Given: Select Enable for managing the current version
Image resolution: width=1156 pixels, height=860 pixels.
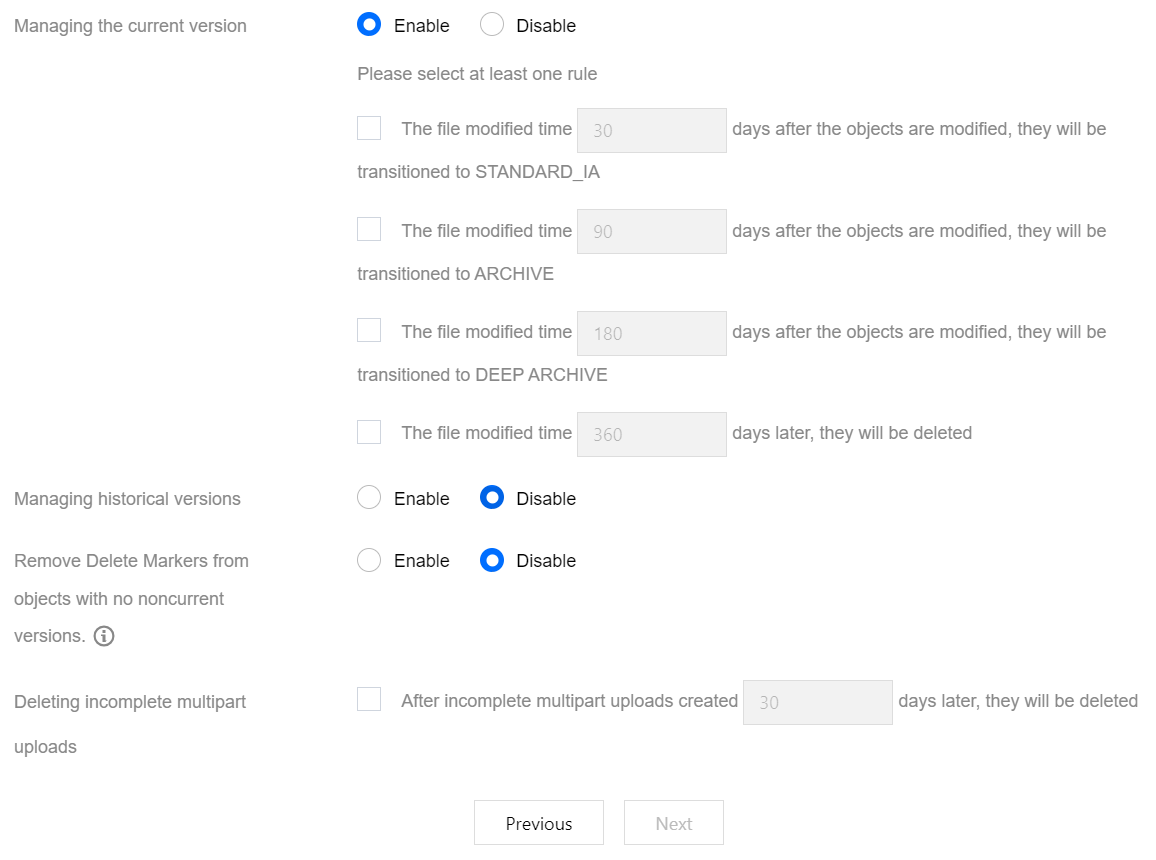Looking at the screenshot, I should 369,25.
